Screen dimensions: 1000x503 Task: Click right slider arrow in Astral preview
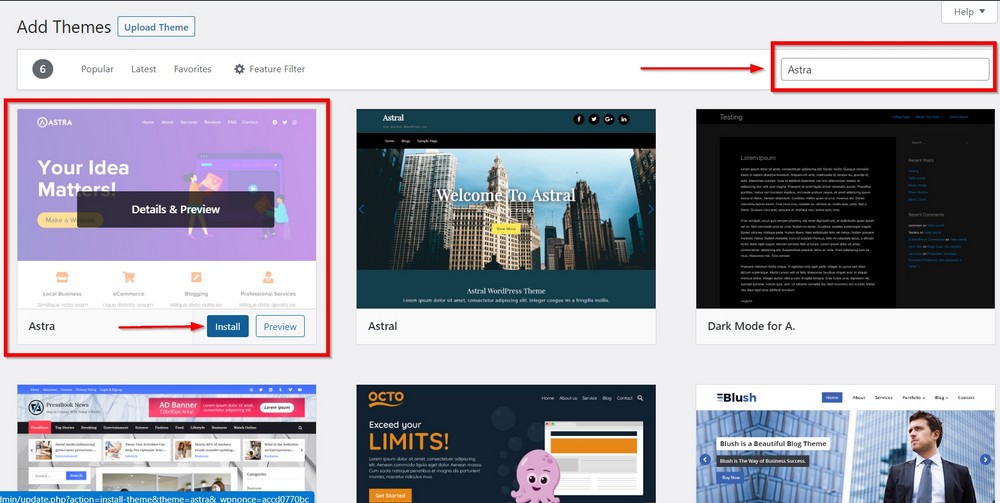tap(651, 209)
